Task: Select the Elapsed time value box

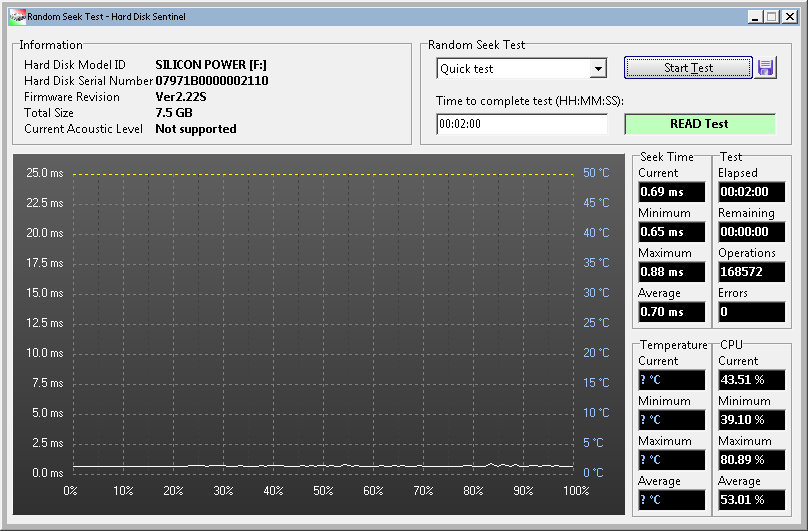Action: click(751, 192)
